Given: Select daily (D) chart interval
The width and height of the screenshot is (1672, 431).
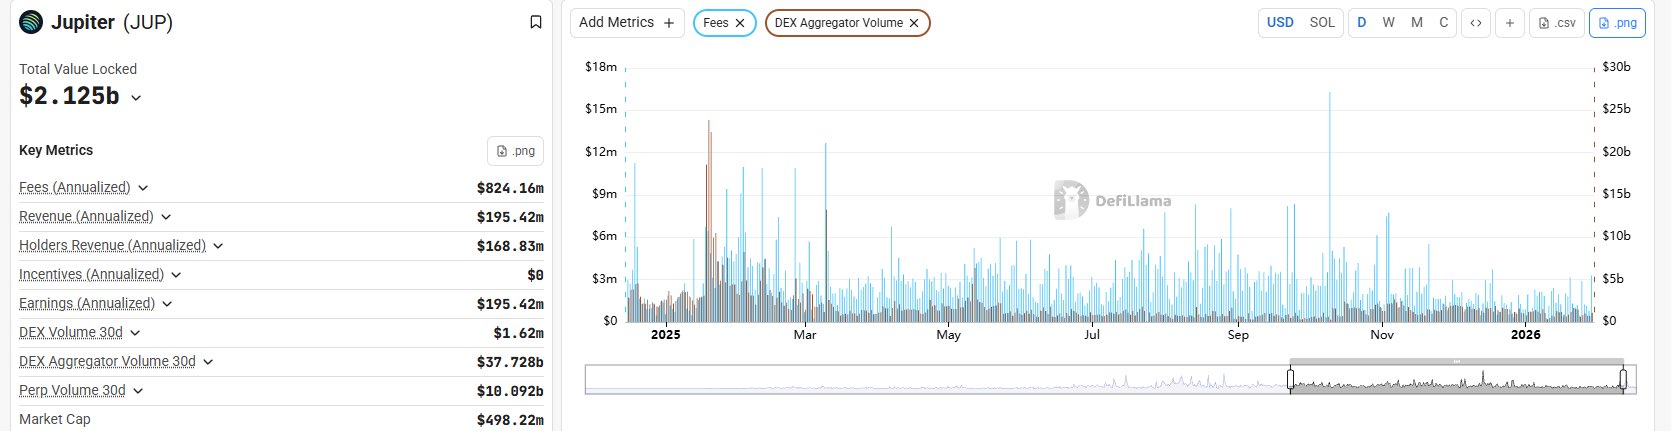Looking at the screenshot, I should tap(1362, 23).
